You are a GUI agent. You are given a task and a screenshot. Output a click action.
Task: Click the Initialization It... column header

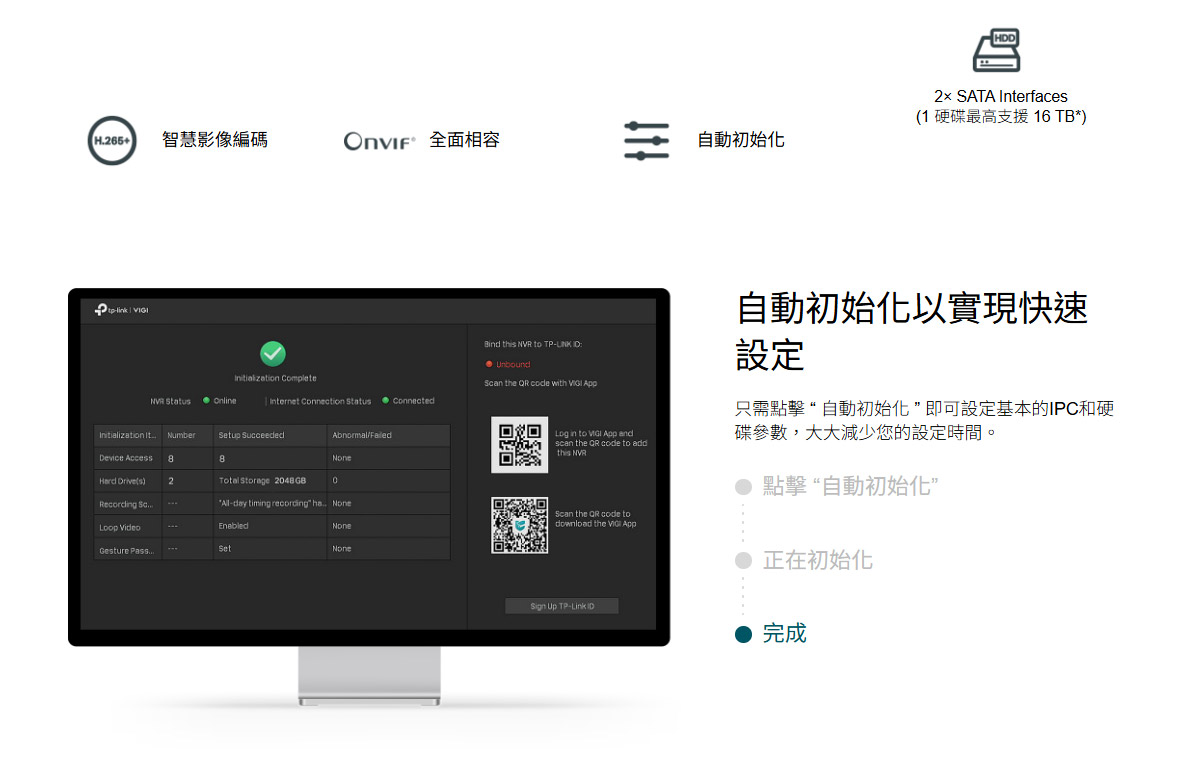(128, 435)
